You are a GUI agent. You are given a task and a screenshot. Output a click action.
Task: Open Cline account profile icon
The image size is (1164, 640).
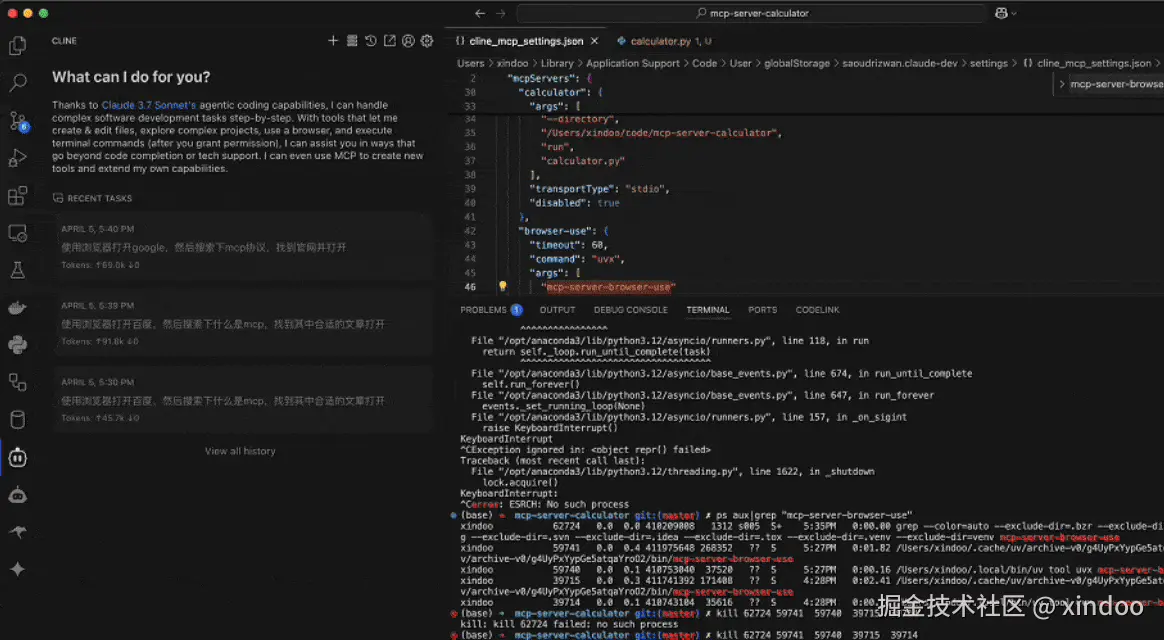[408, 41]
